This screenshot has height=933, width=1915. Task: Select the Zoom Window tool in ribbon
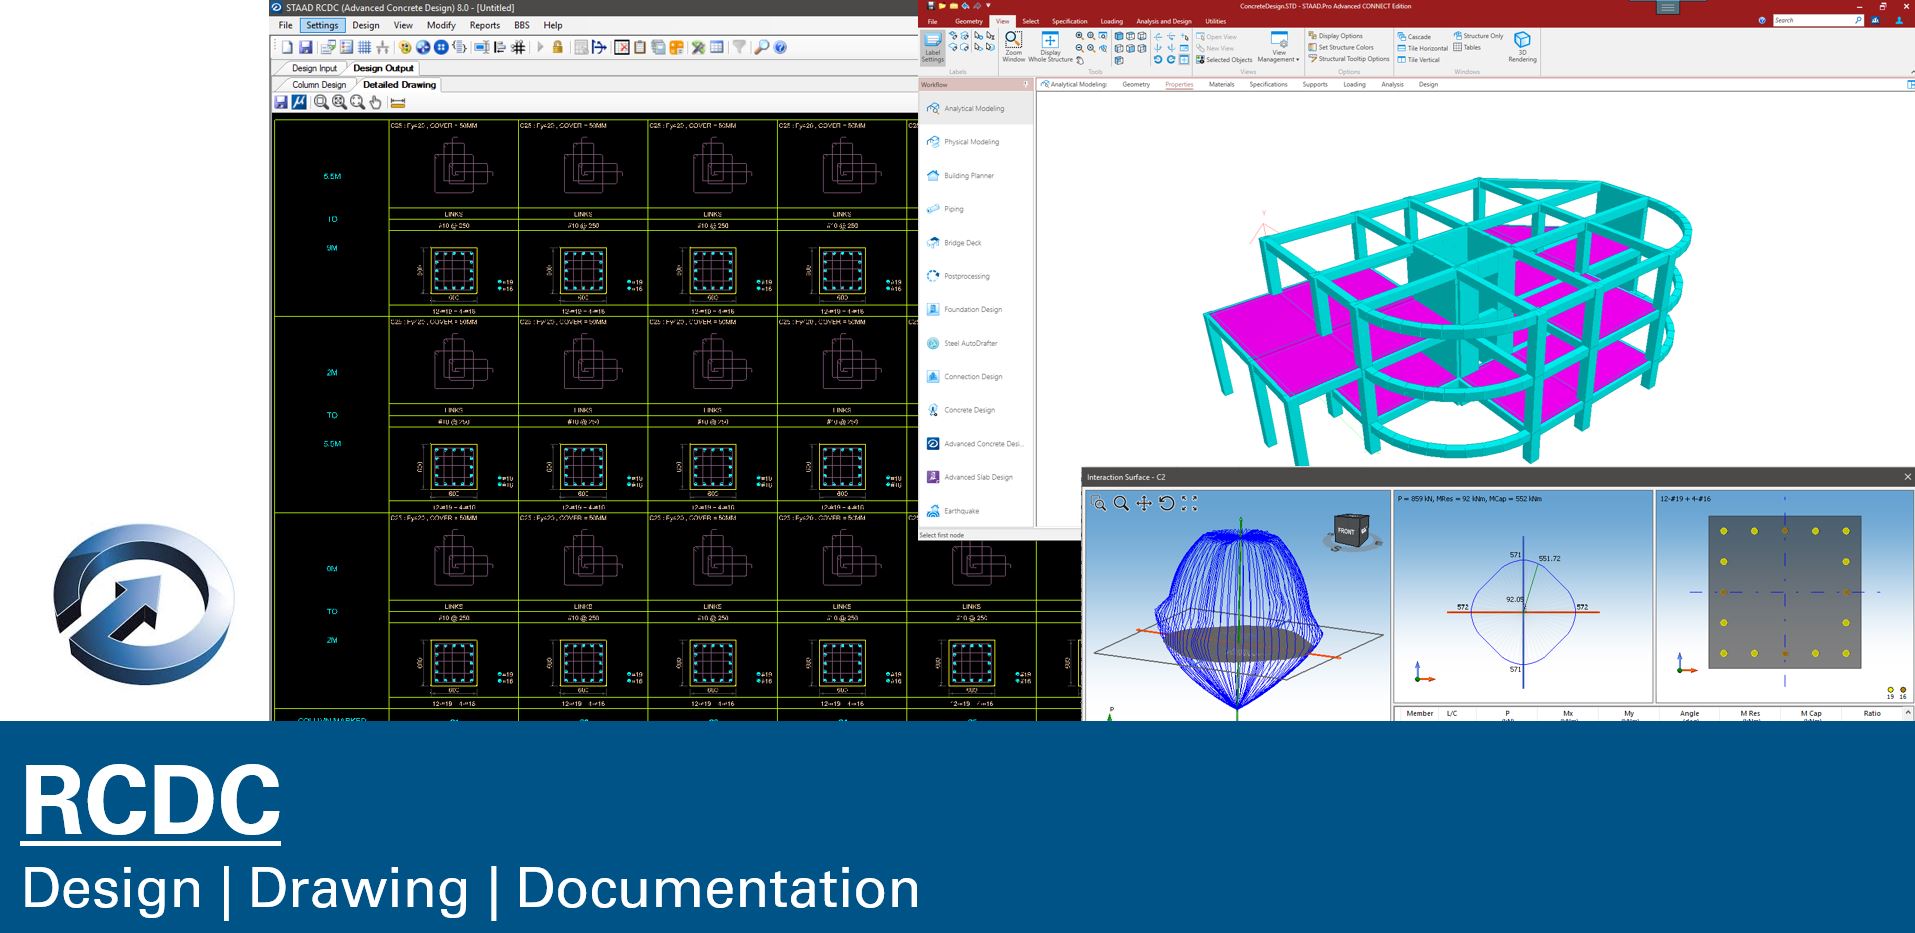click(1013, 46)
